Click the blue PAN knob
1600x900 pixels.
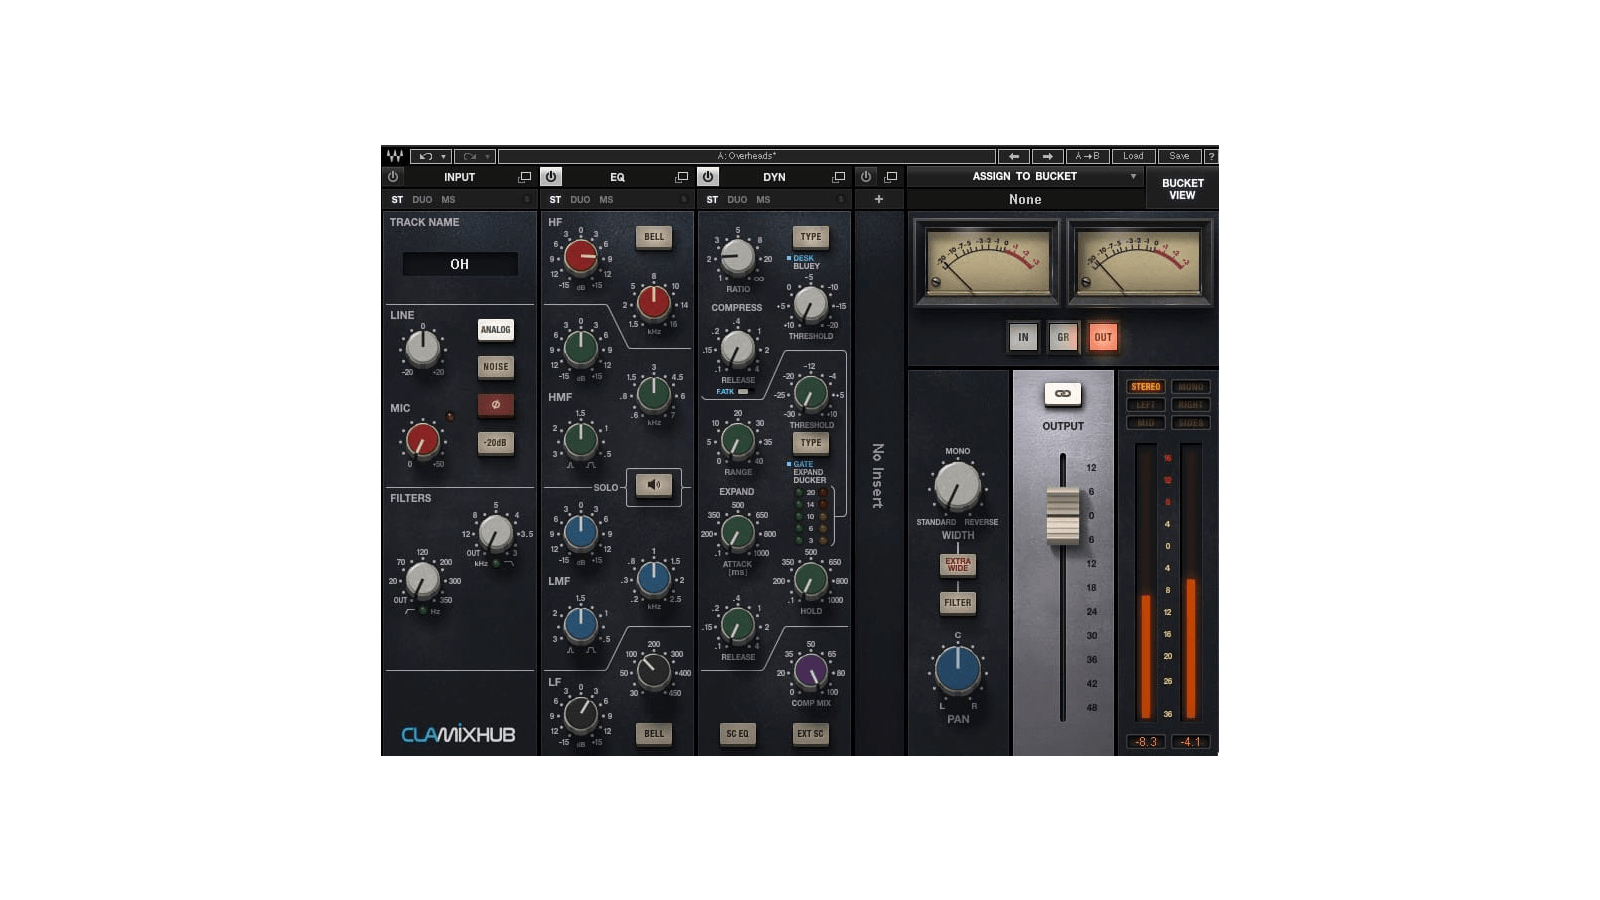[x=958, y=670]
